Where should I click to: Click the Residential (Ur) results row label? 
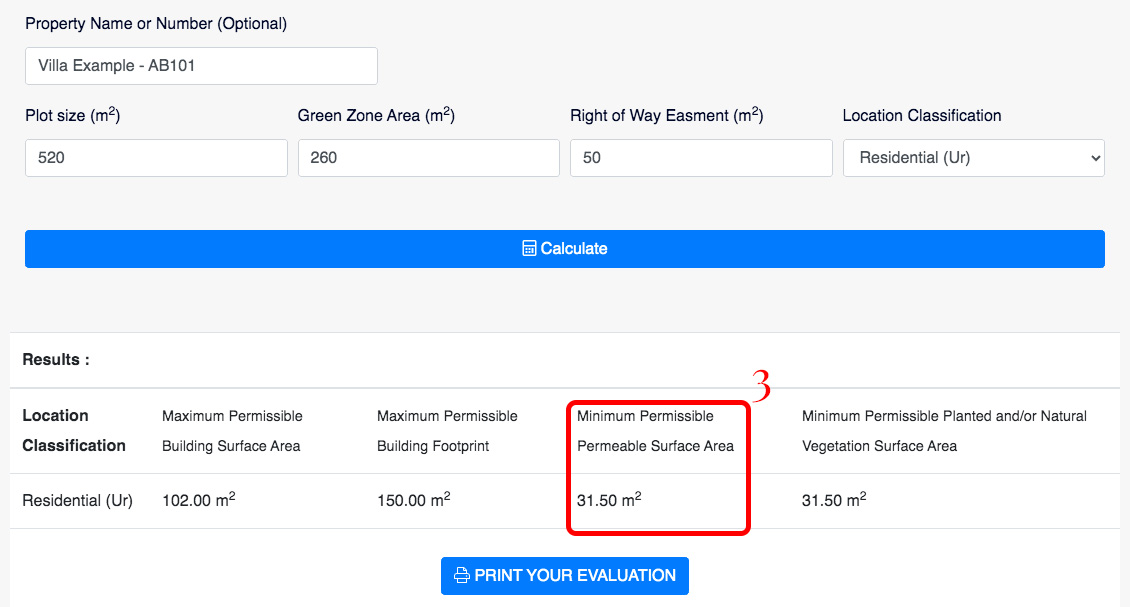(78, 500)
